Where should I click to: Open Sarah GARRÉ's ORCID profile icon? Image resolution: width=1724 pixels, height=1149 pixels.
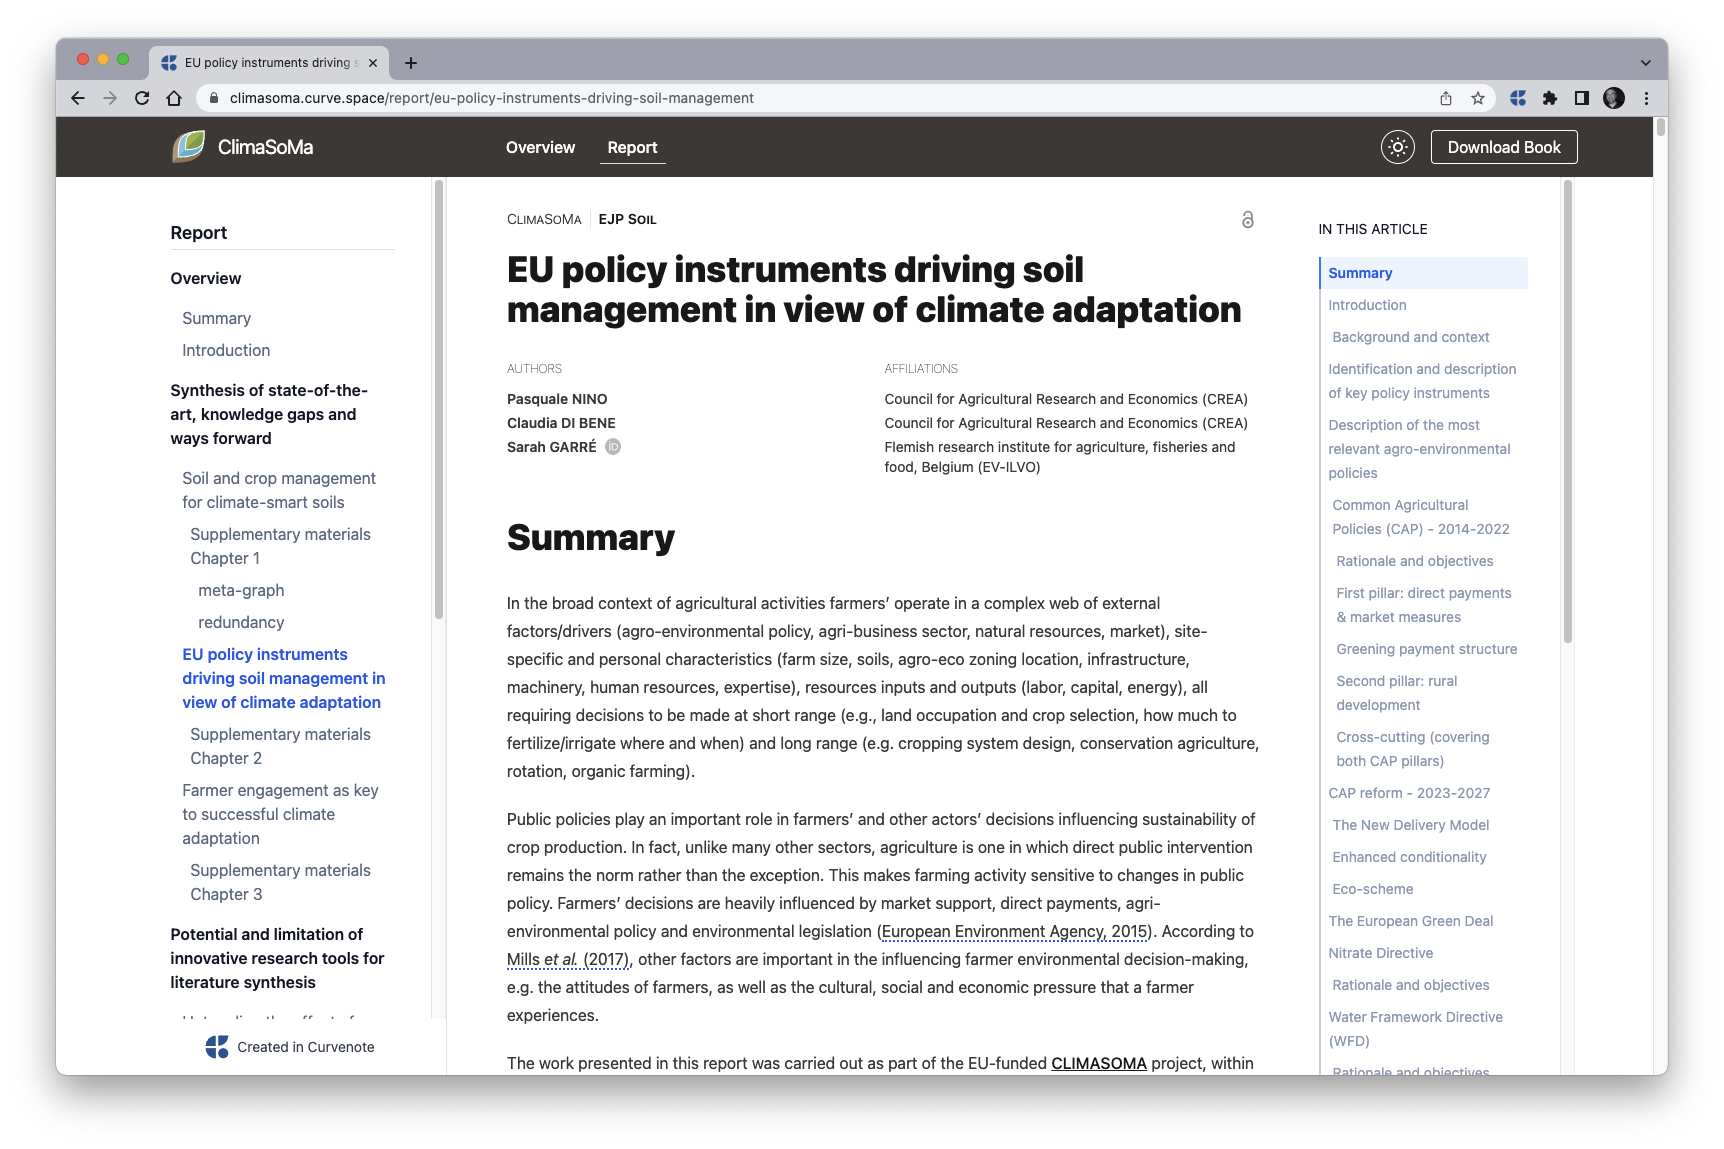coord(613,447)
